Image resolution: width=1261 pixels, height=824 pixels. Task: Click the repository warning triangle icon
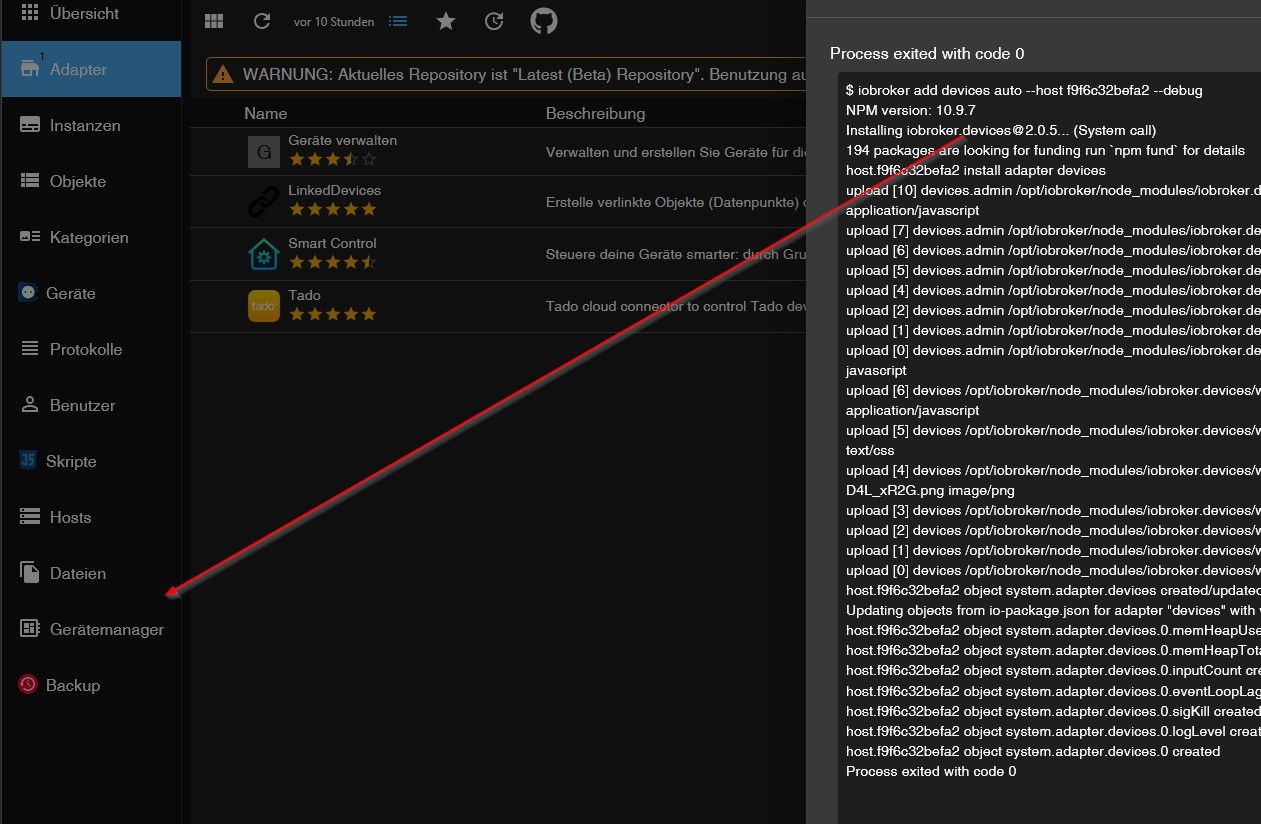click(224, 74)
